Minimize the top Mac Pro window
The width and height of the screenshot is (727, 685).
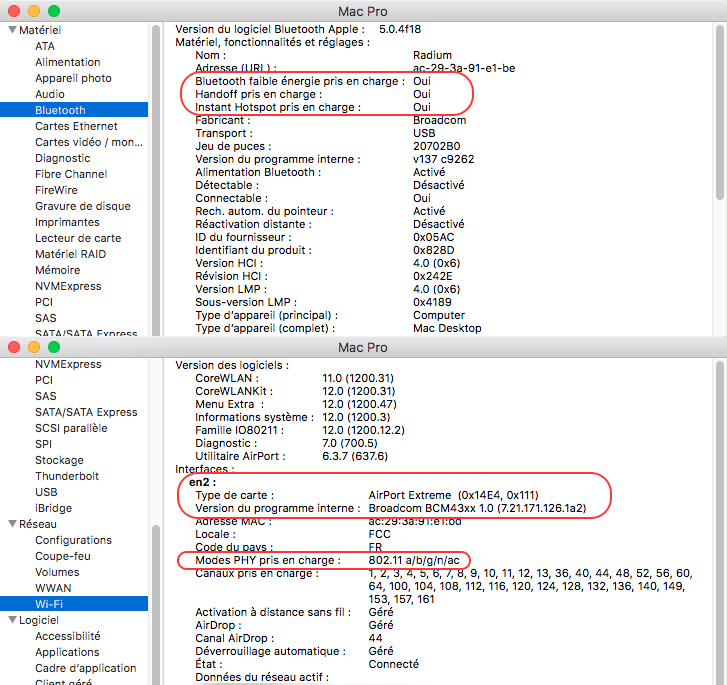coord(34,11)
